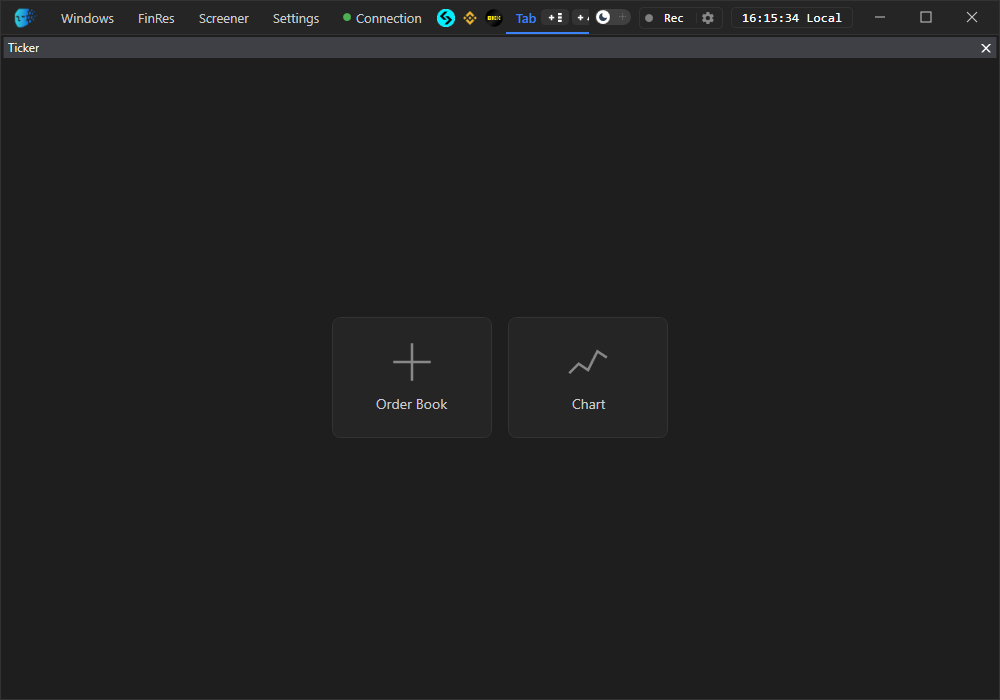The width and height of the screenshot is (1000, 700).
Task: Click the 16:15:34 Local clock display
Action: tap(791, 18)
